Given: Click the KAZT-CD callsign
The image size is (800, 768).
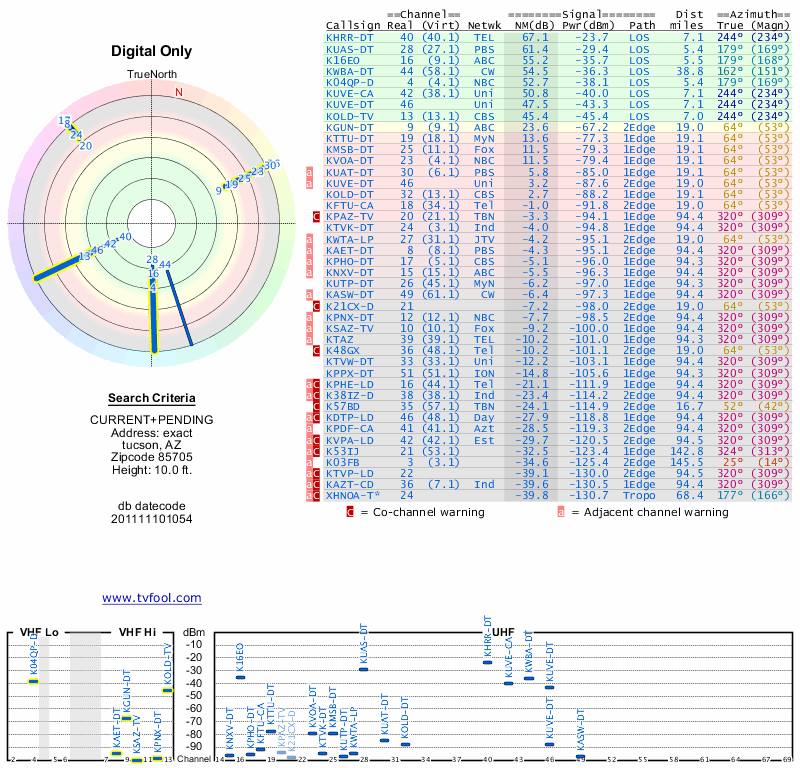Looking at the screenshot, I should tap(349, 485).
